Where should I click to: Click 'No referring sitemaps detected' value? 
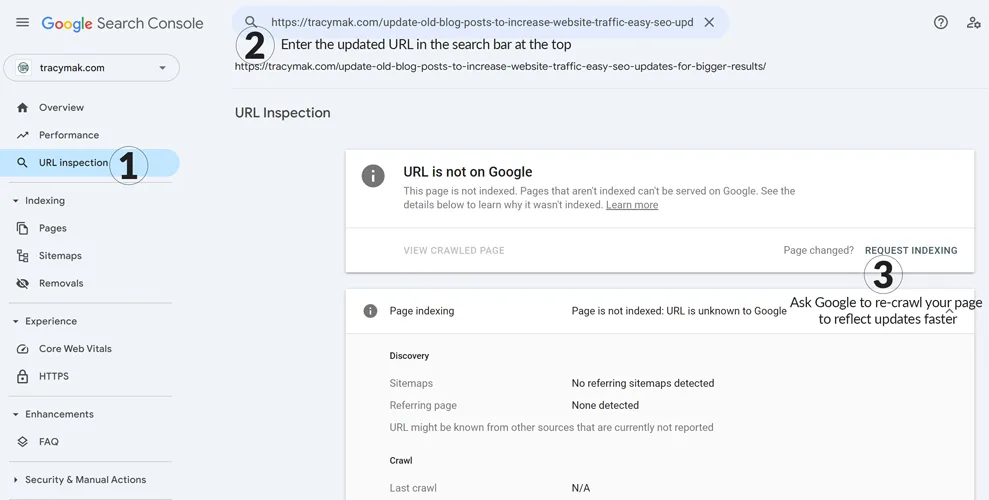(643, 383)
